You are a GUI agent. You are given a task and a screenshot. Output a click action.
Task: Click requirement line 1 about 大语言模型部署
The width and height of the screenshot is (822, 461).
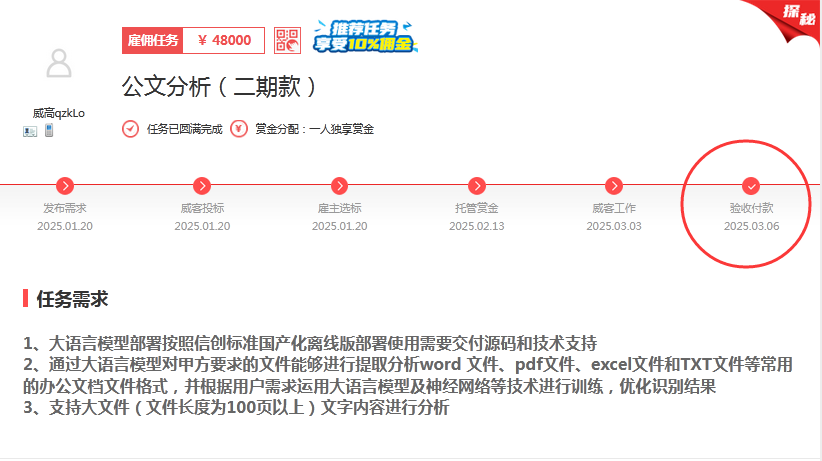tap(310, 344)
